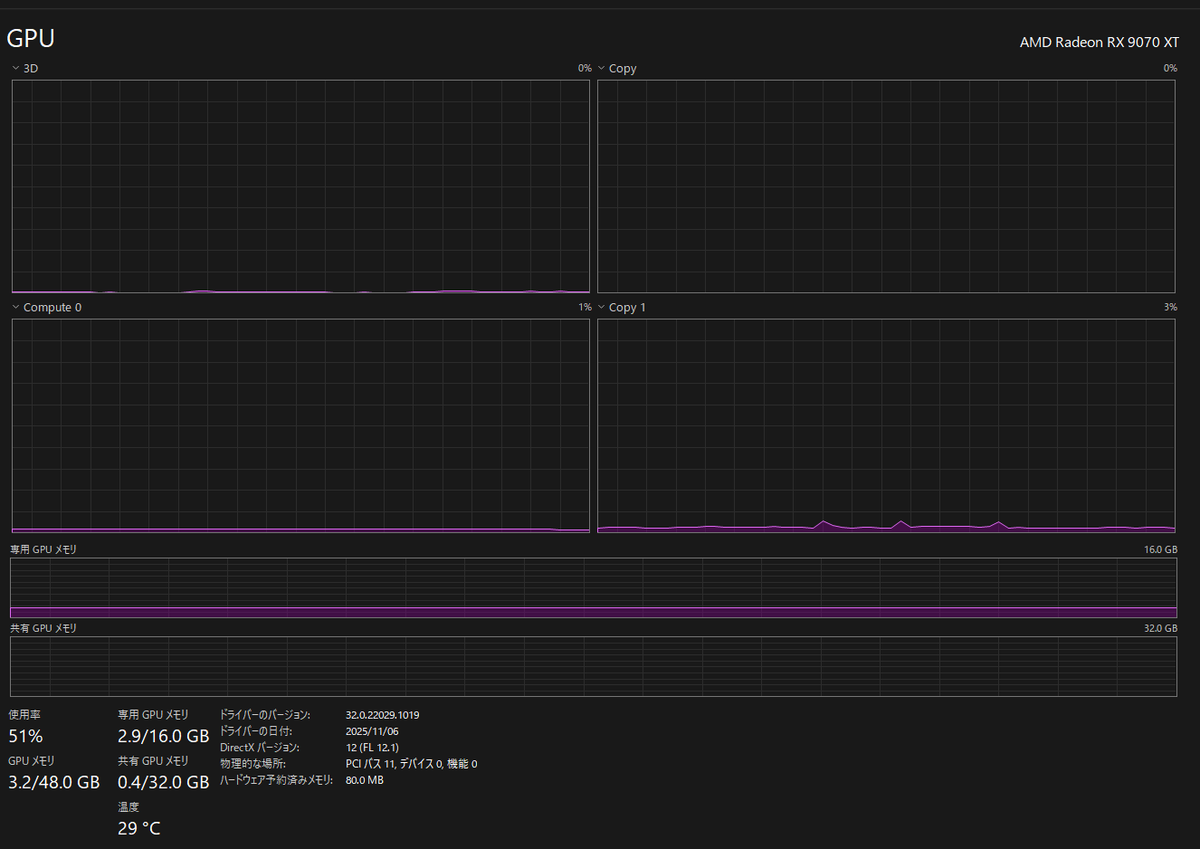Viewport: 1200px width, 849px height.
Task: Select driver date 2025/11/06
Action: (x=370, y=731)
